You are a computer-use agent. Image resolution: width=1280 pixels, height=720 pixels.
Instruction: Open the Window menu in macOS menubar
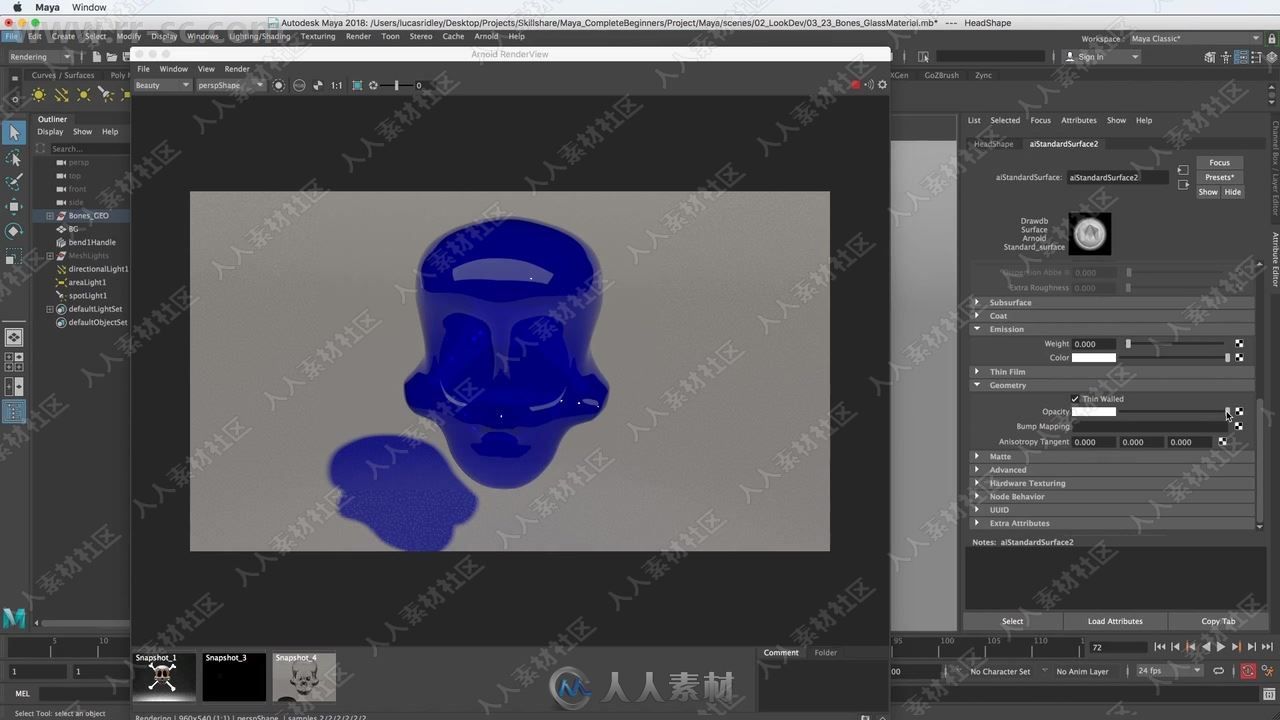click(89, 7)
